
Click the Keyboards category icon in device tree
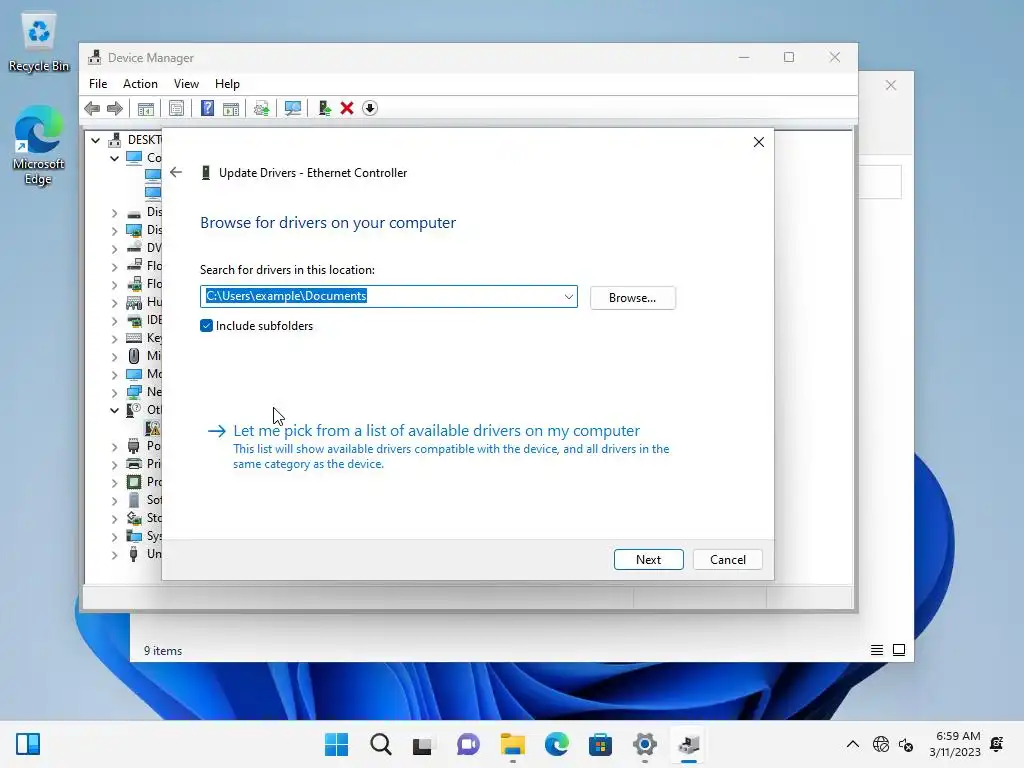tap(134, 338)
